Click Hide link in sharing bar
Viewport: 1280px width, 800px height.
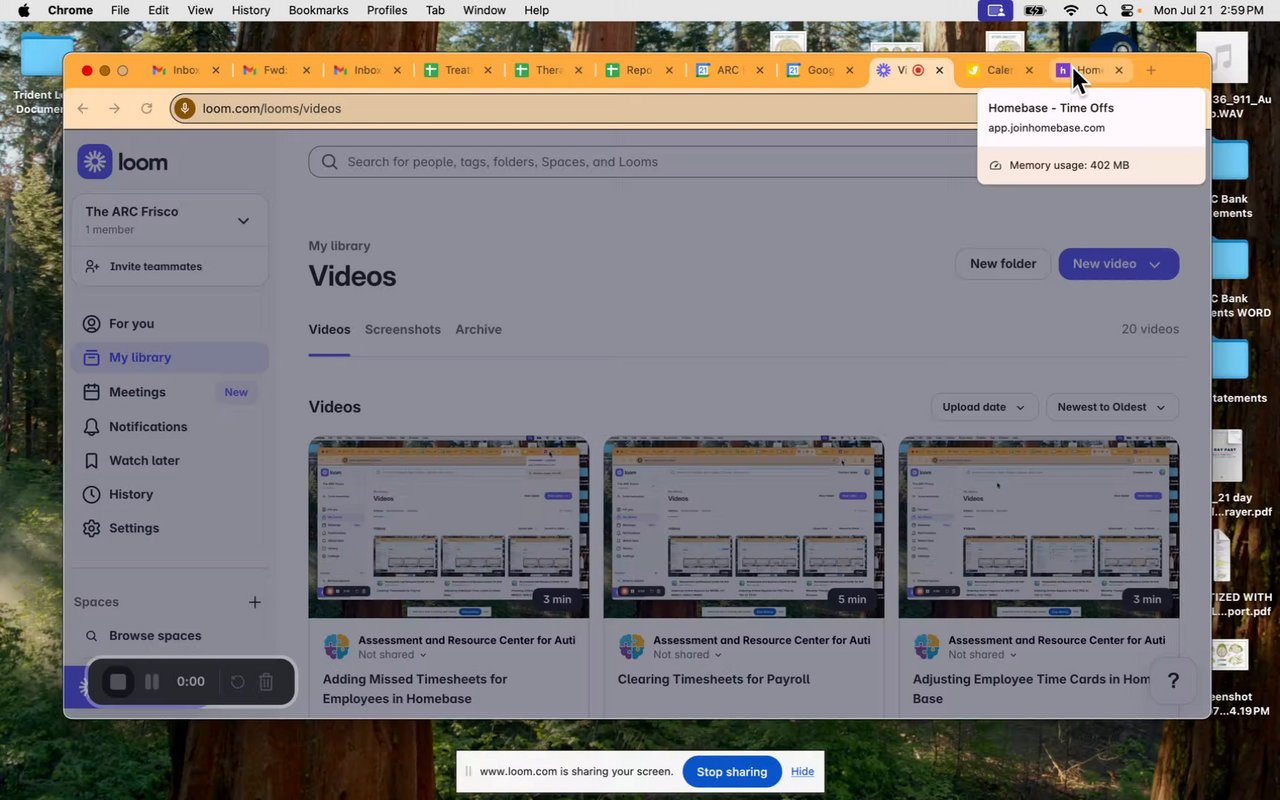pos(802,771)
